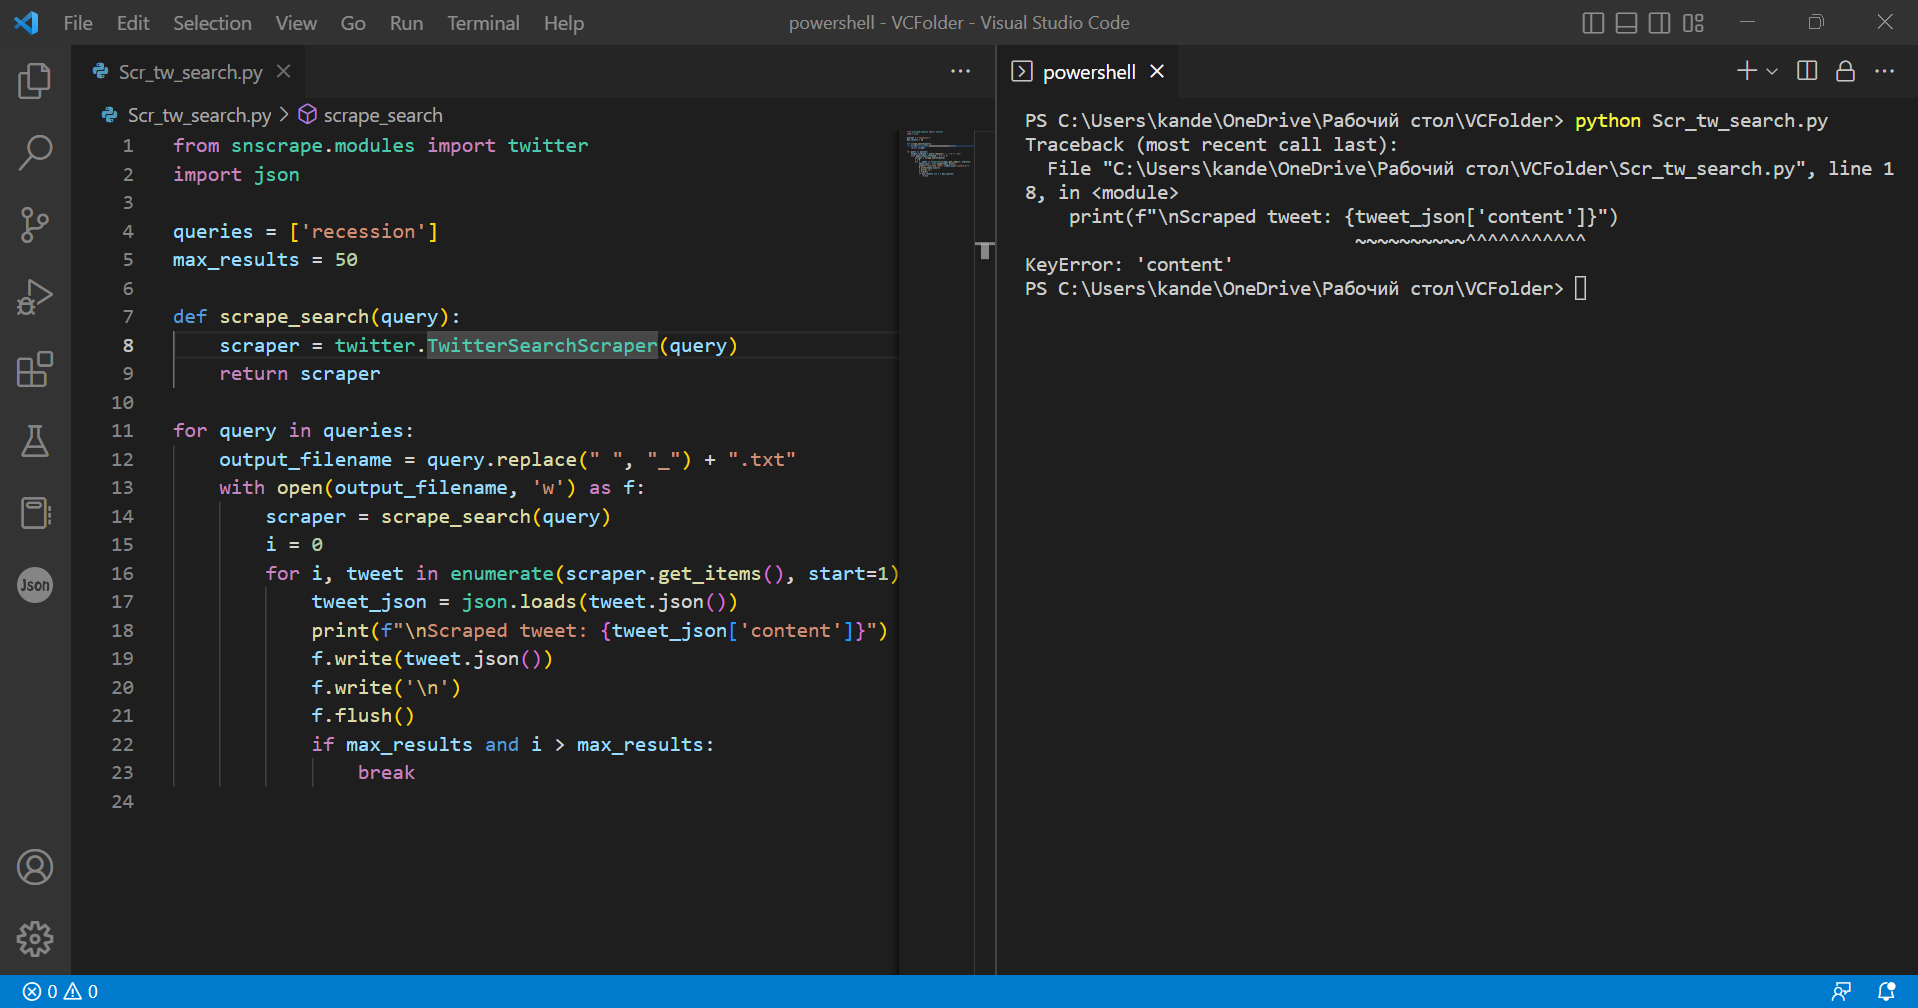1918x1008 pixels.
Task: Open notifications bell in status bar
Action: (1886, 991)
